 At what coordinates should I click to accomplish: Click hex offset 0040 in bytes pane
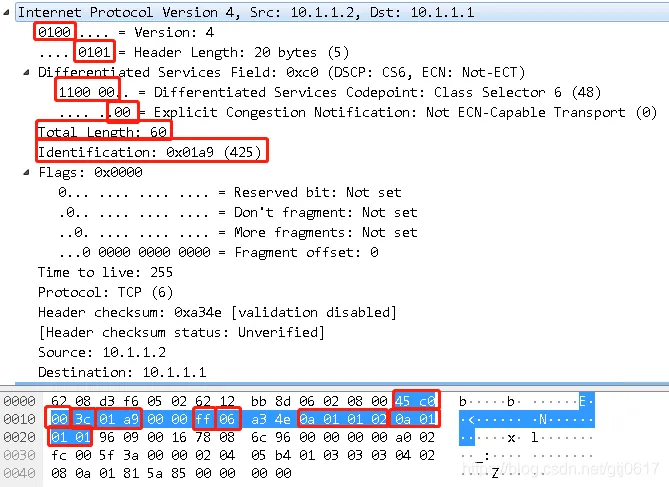[x=19, y=473]
